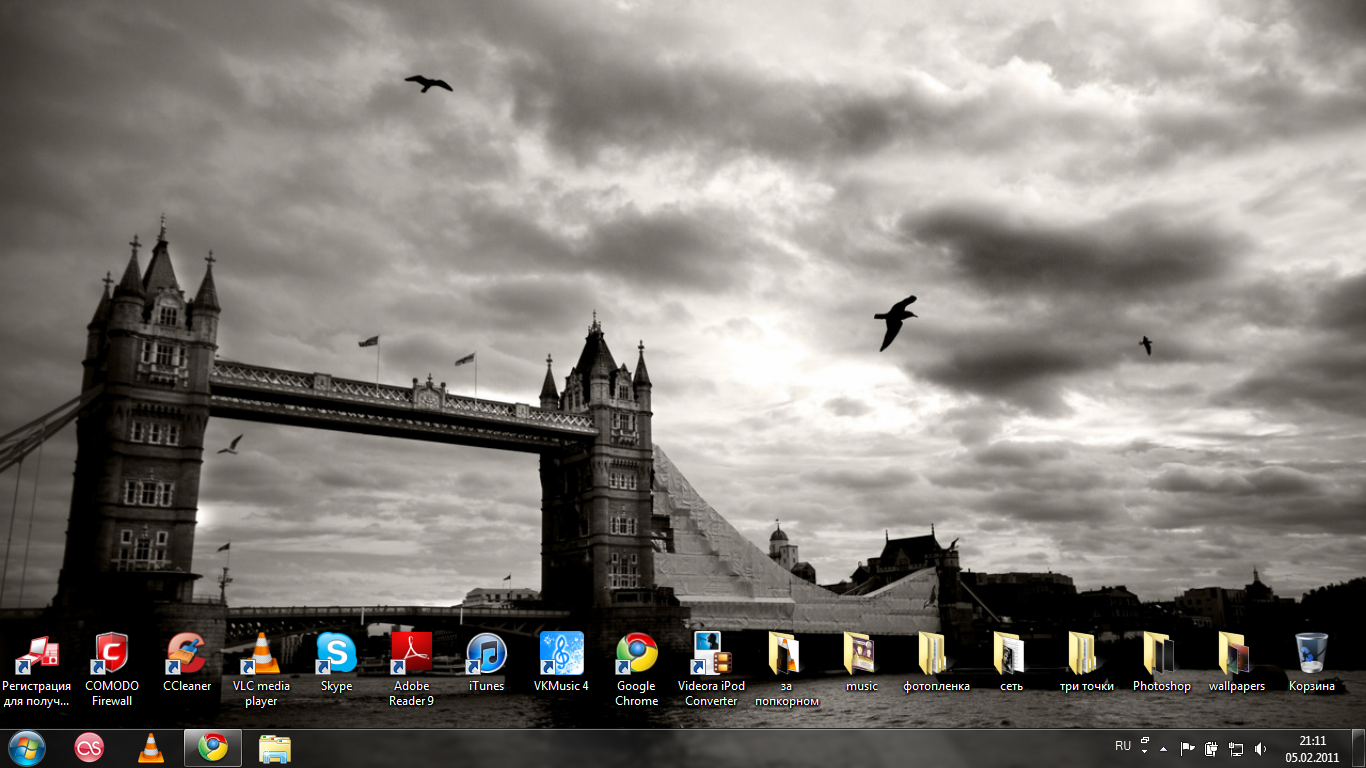Select the VKMusic 4 desktop icon
1366x768 pixels.
pyautogui.click(x=561, y=663)
